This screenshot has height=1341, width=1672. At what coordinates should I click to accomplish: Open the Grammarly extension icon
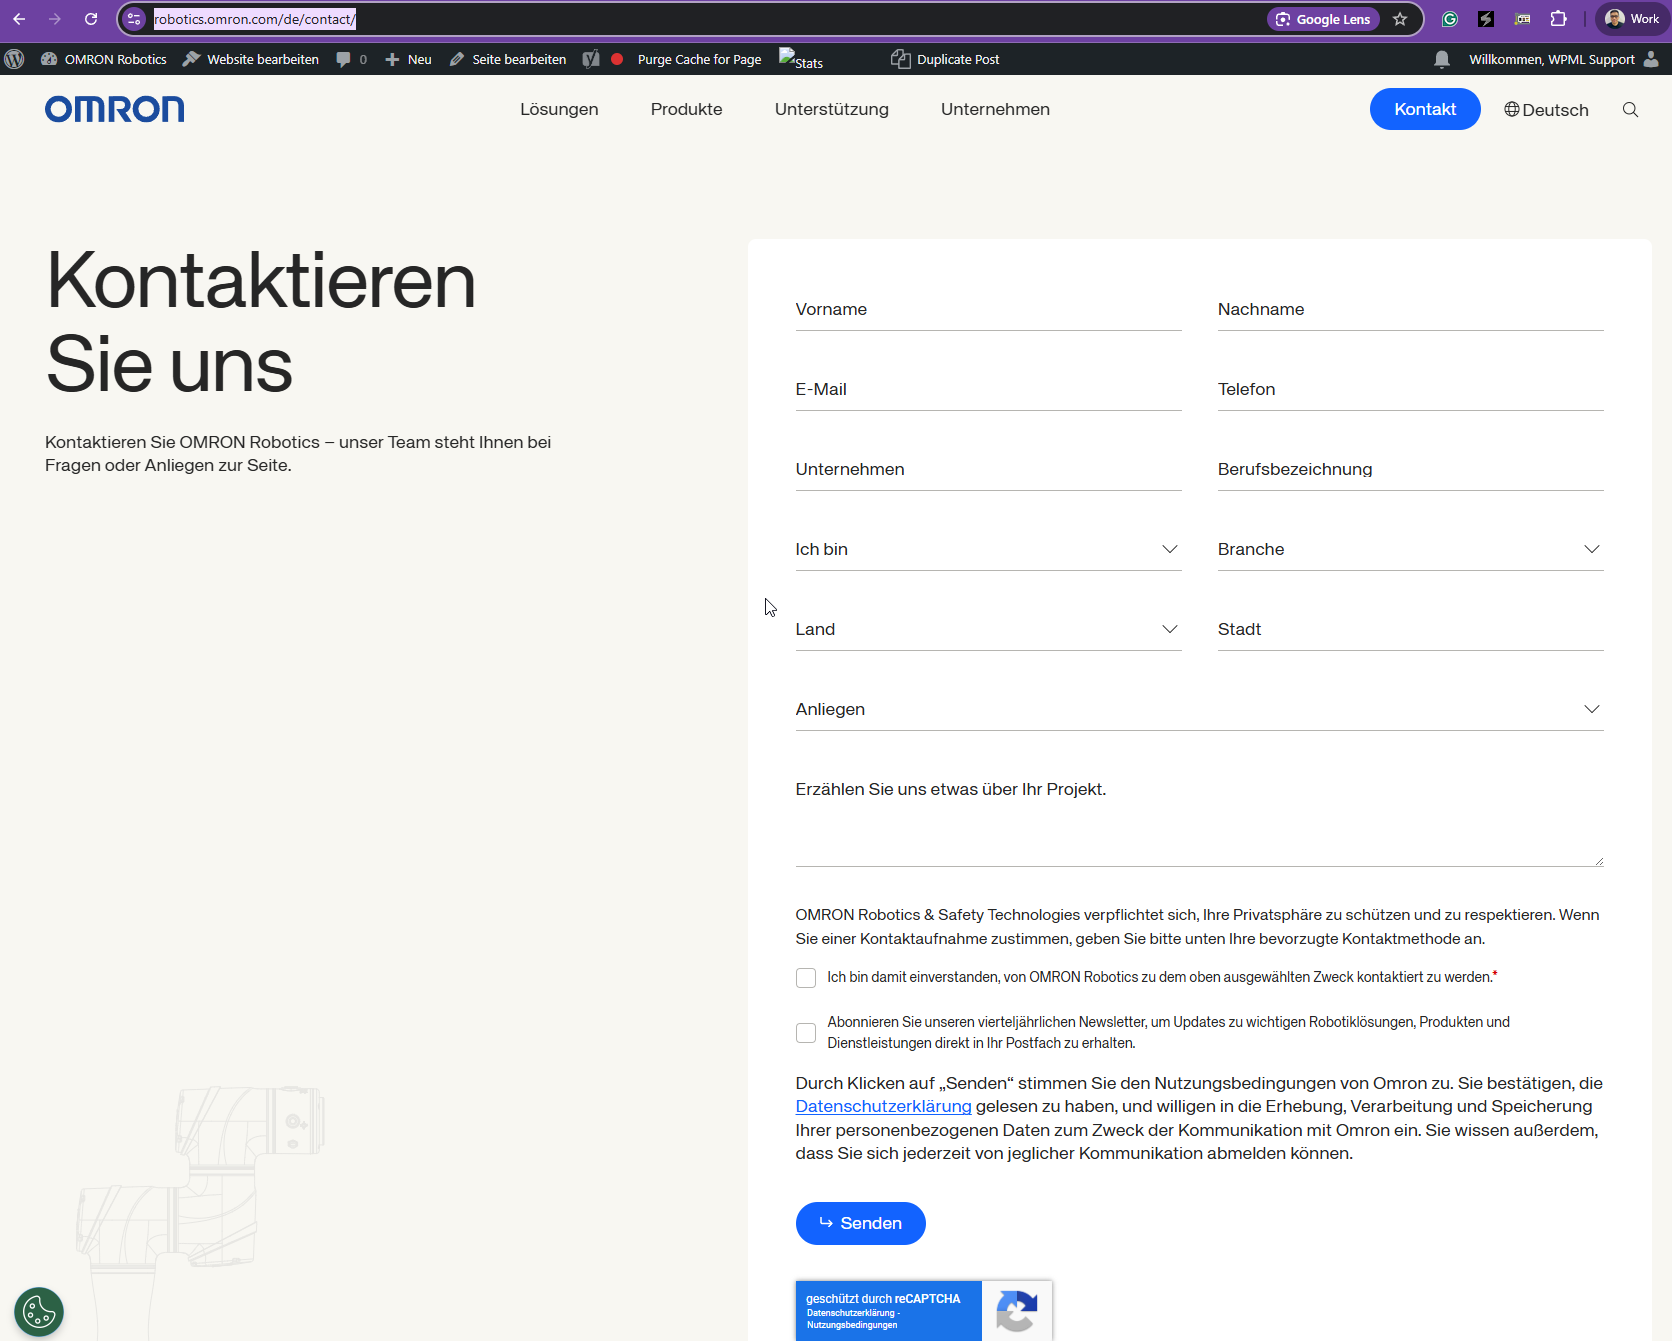point(1450,19)
